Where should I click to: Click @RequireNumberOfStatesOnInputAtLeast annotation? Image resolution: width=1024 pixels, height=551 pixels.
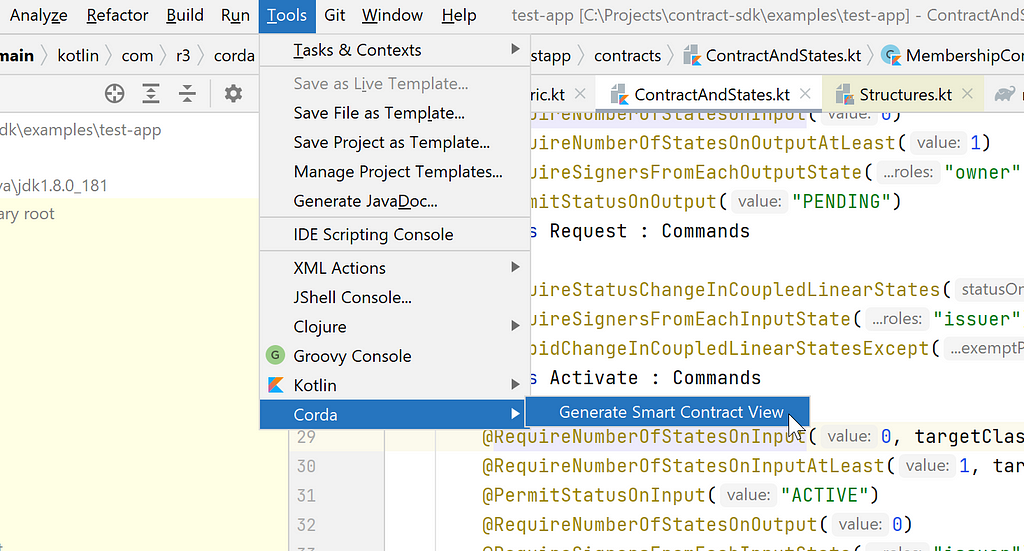[x=682, y=466]
